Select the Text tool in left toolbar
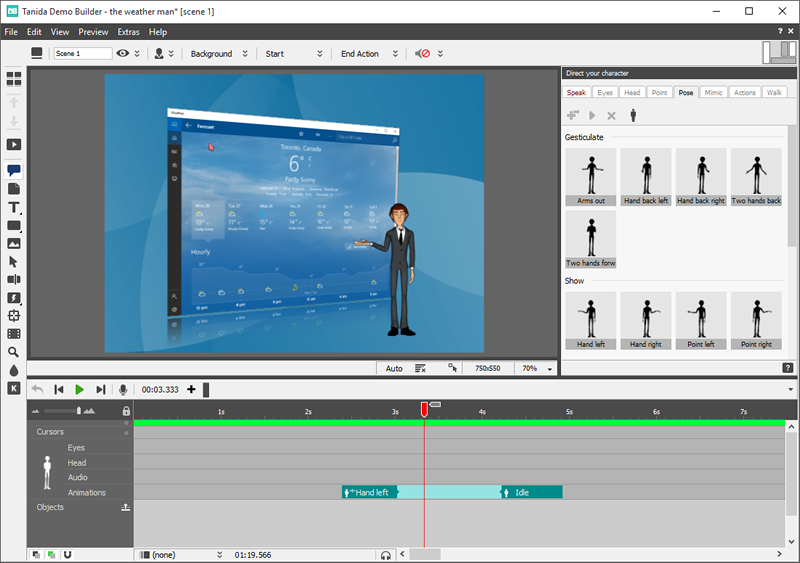This screenshot has width=800, height=563. click(x=14, y=207)
